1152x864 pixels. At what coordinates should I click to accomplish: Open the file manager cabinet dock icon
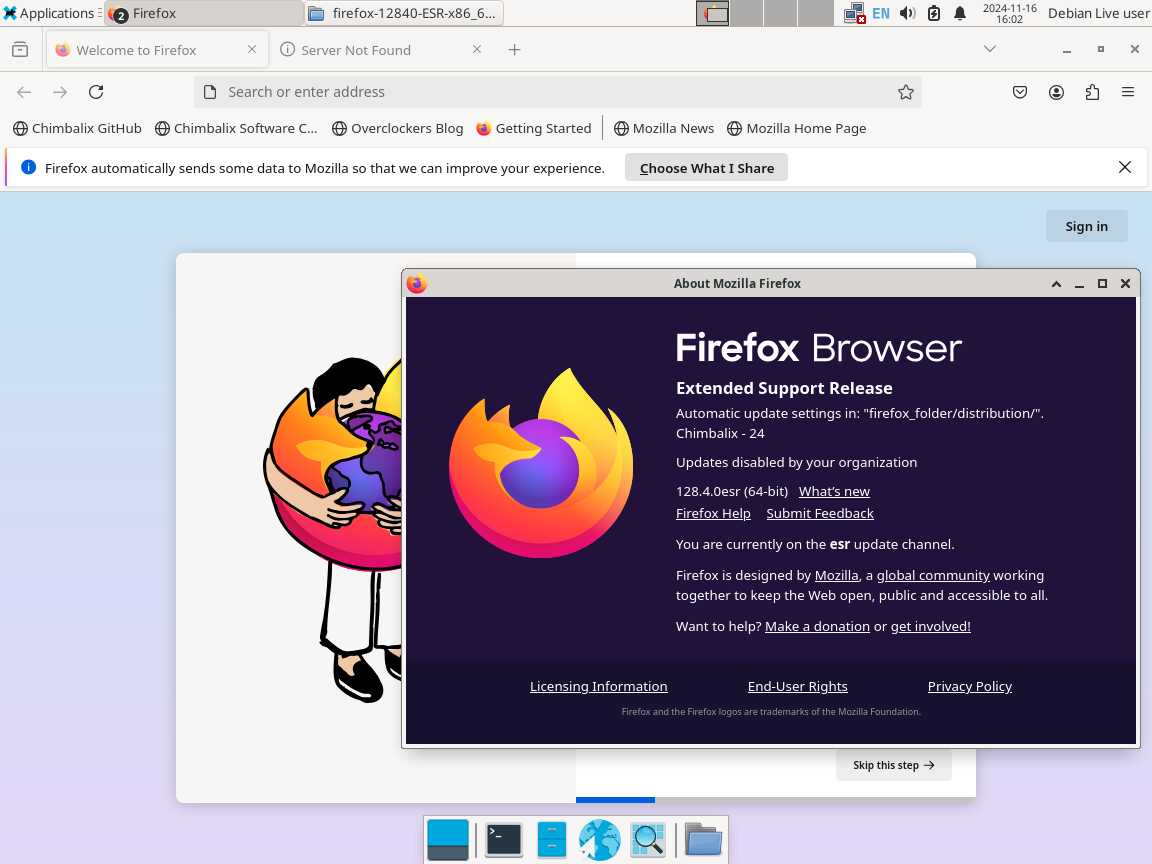[x=552, y=839]
